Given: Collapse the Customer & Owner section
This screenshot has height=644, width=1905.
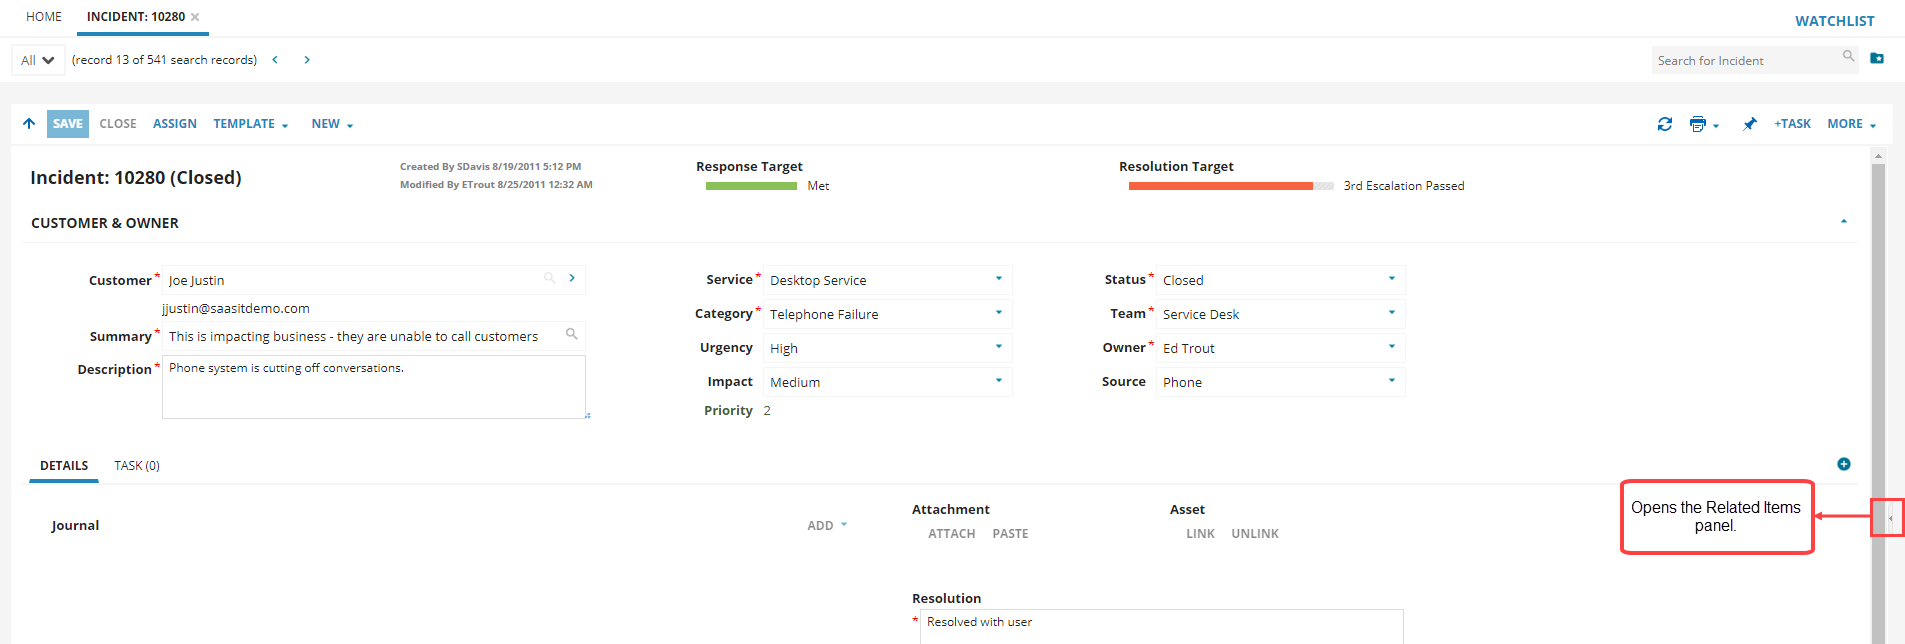Looking at the screenshot, I should pyautogui.click(x=1843, y=222).
